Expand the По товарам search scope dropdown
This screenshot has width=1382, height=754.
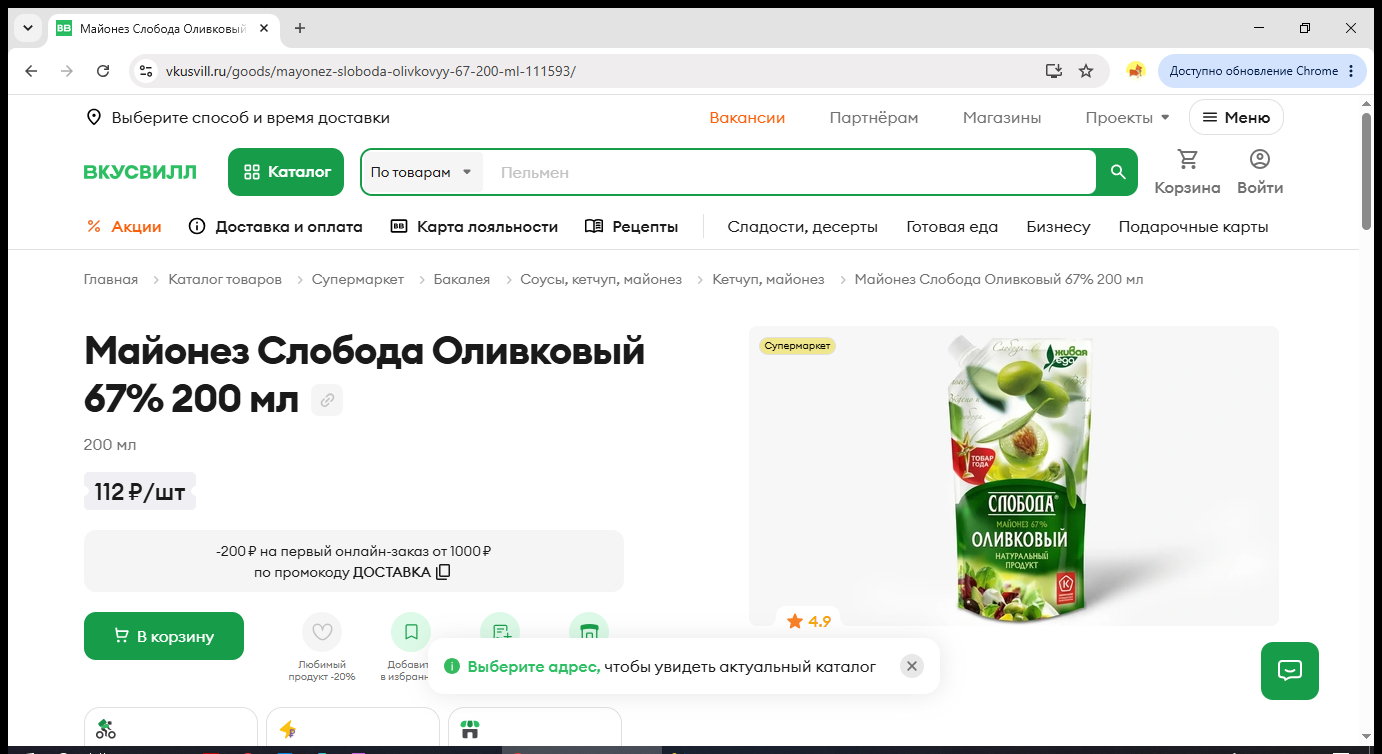(421, 172)
